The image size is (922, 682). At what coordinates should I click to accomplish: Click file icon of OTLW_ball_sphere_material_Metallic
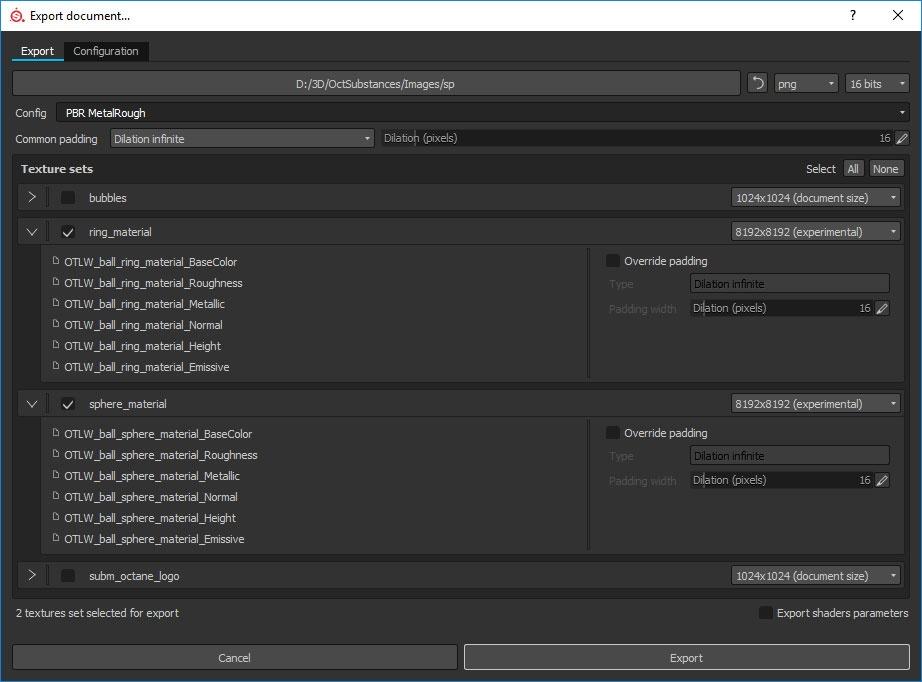tap(56, 474)
